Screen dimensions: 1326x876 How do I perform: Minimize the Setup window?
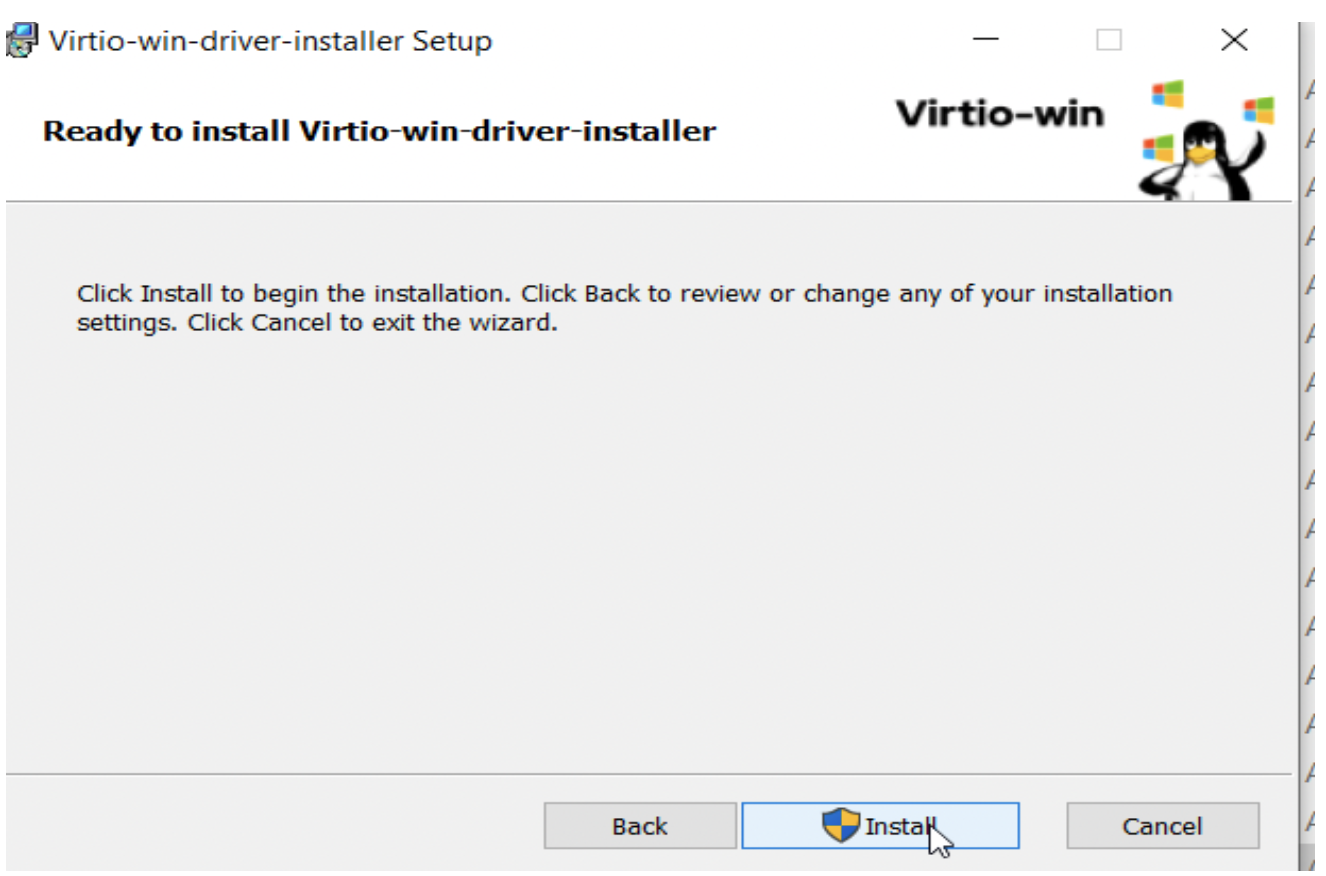[x=986, y=40]
